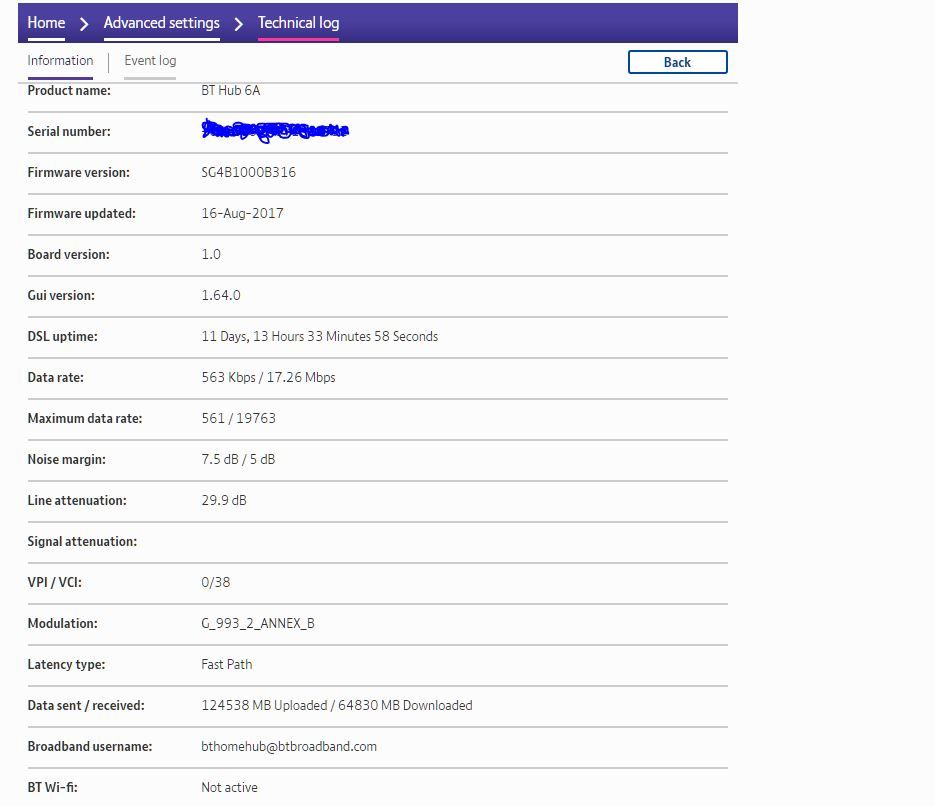Click the Board version label

69,255
